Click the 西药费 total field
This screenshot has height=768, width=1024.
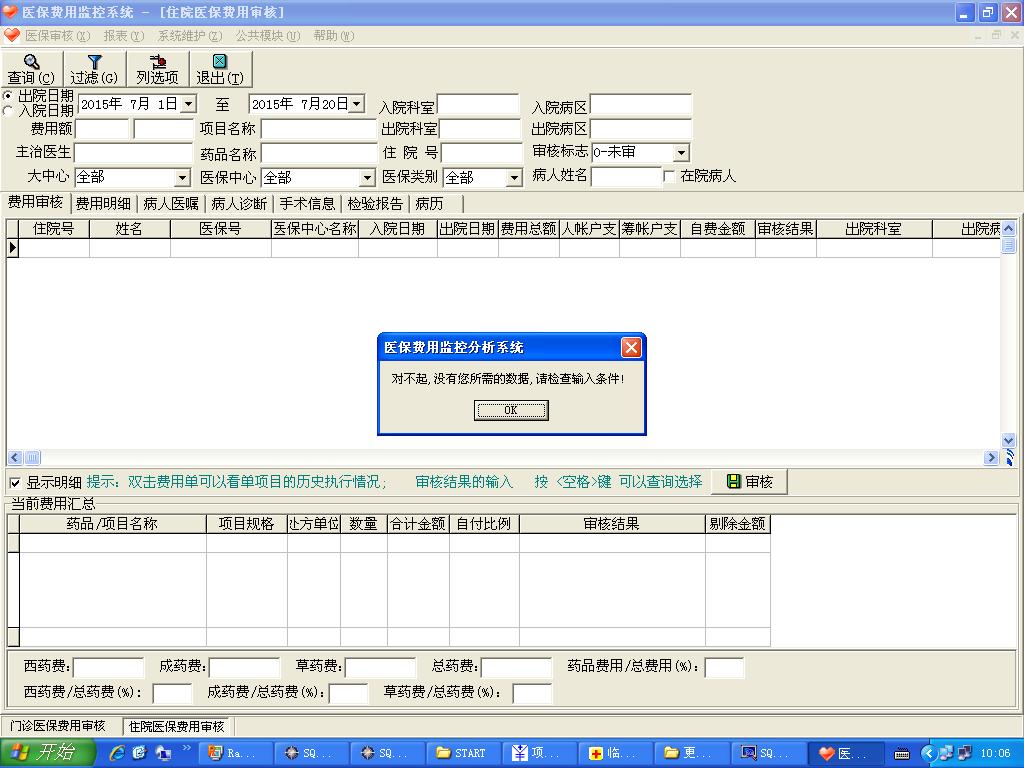[108, 667]
